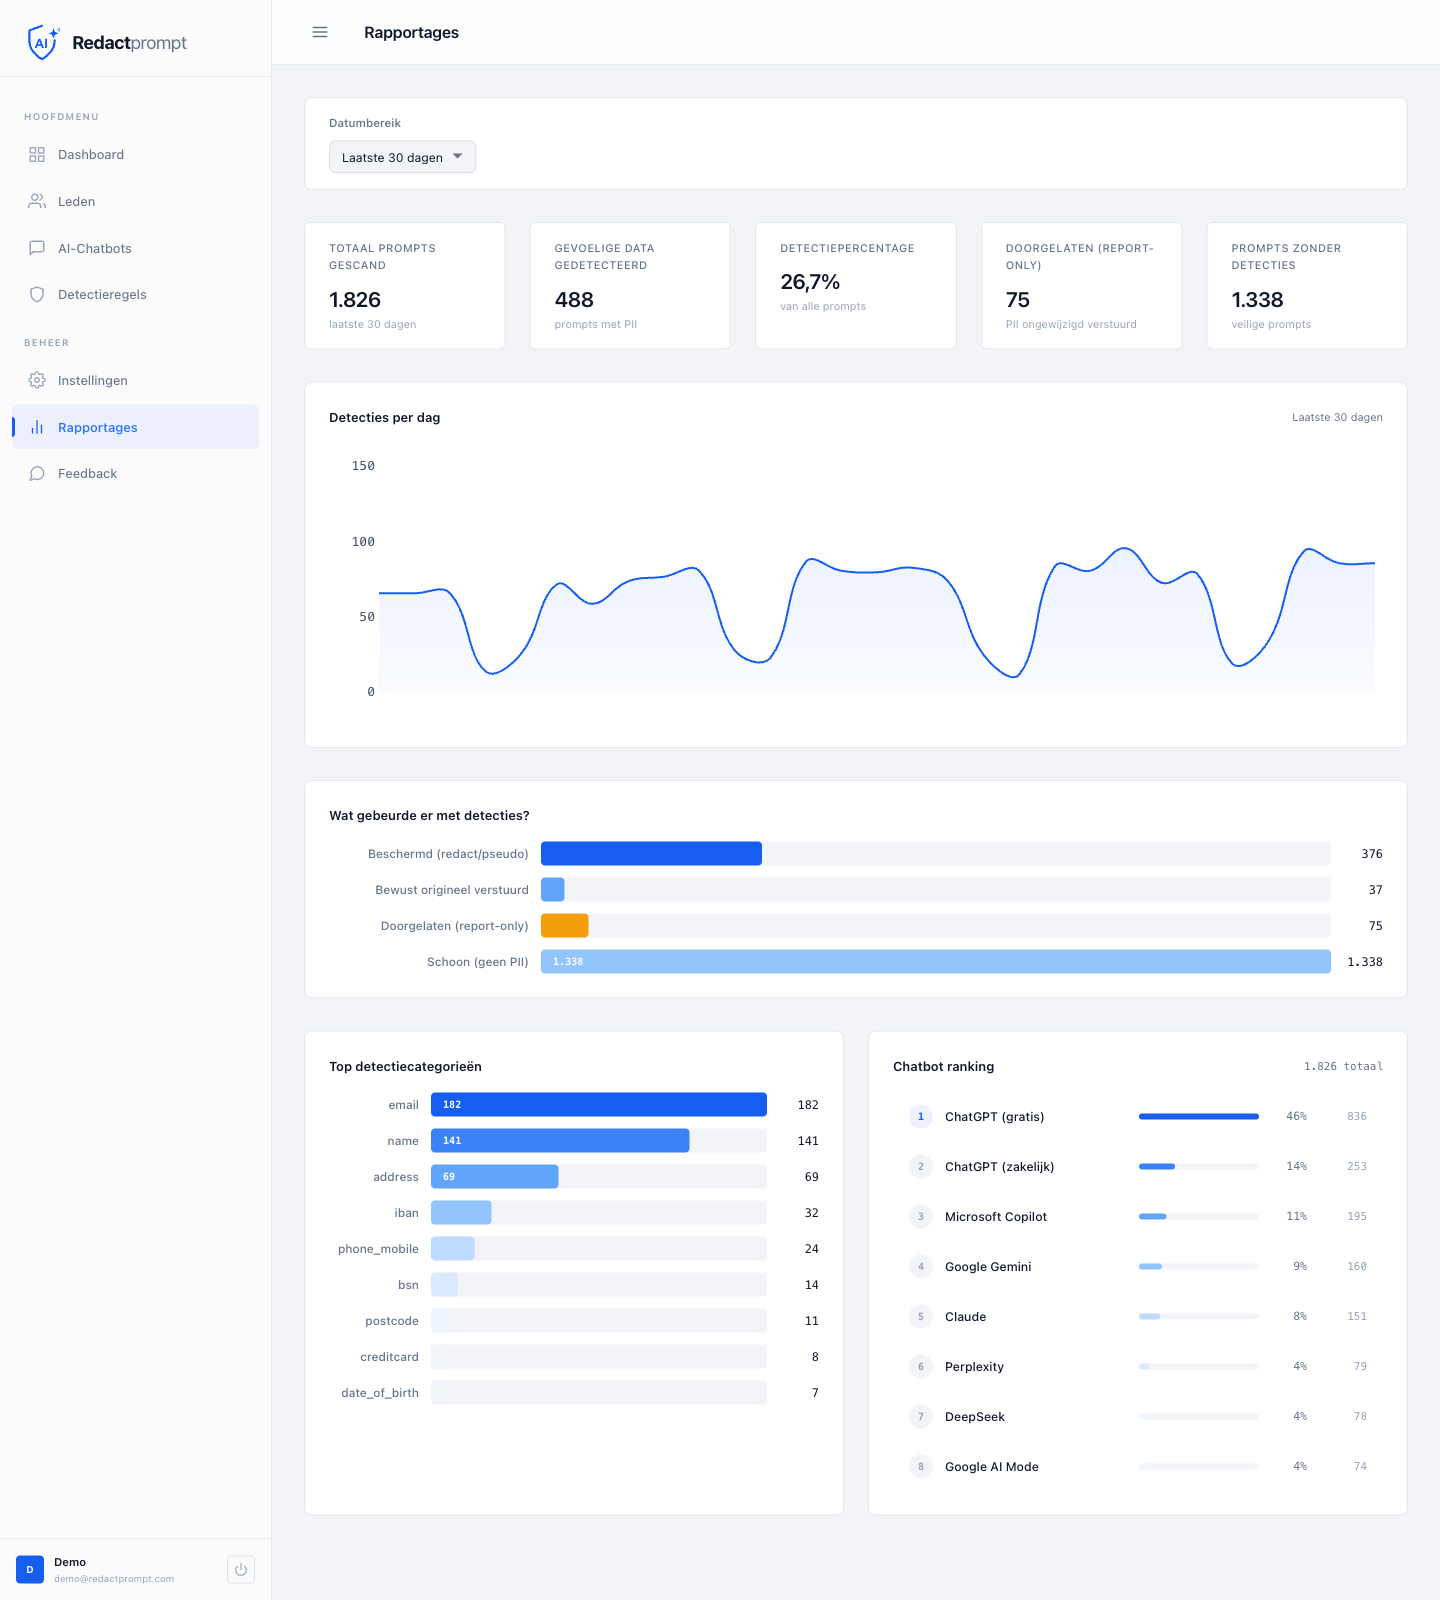This screenshot has width=1440, height=1600.
Task: Click rank badge number 1
Action: [x=921, y=1116]
